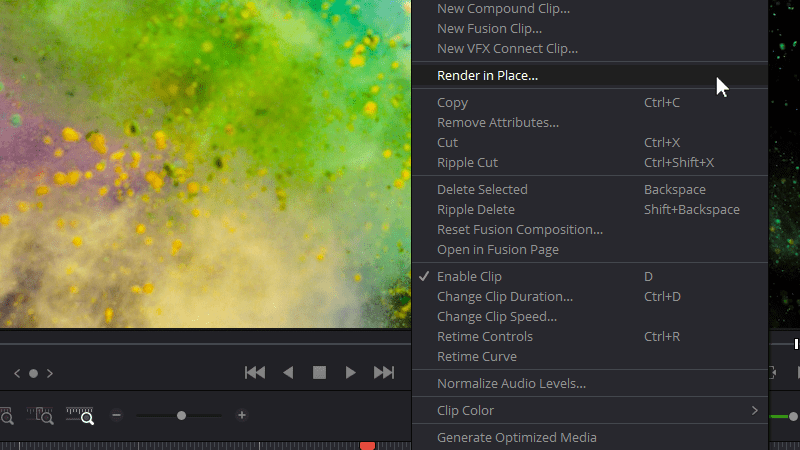Screen dimensions: 800x450
Task: Choose Render in Place from menu
Action: tap(487, 75)
